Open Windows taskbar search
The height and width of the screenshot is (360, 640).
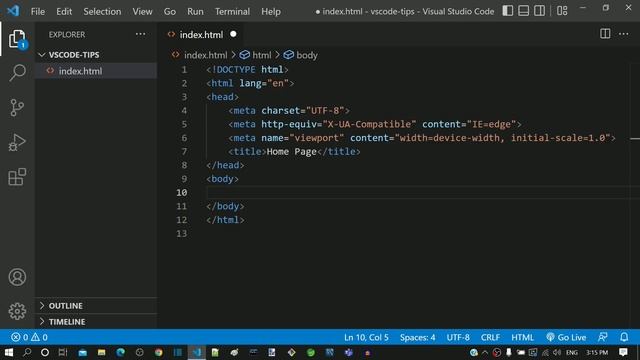click(27, 352)
